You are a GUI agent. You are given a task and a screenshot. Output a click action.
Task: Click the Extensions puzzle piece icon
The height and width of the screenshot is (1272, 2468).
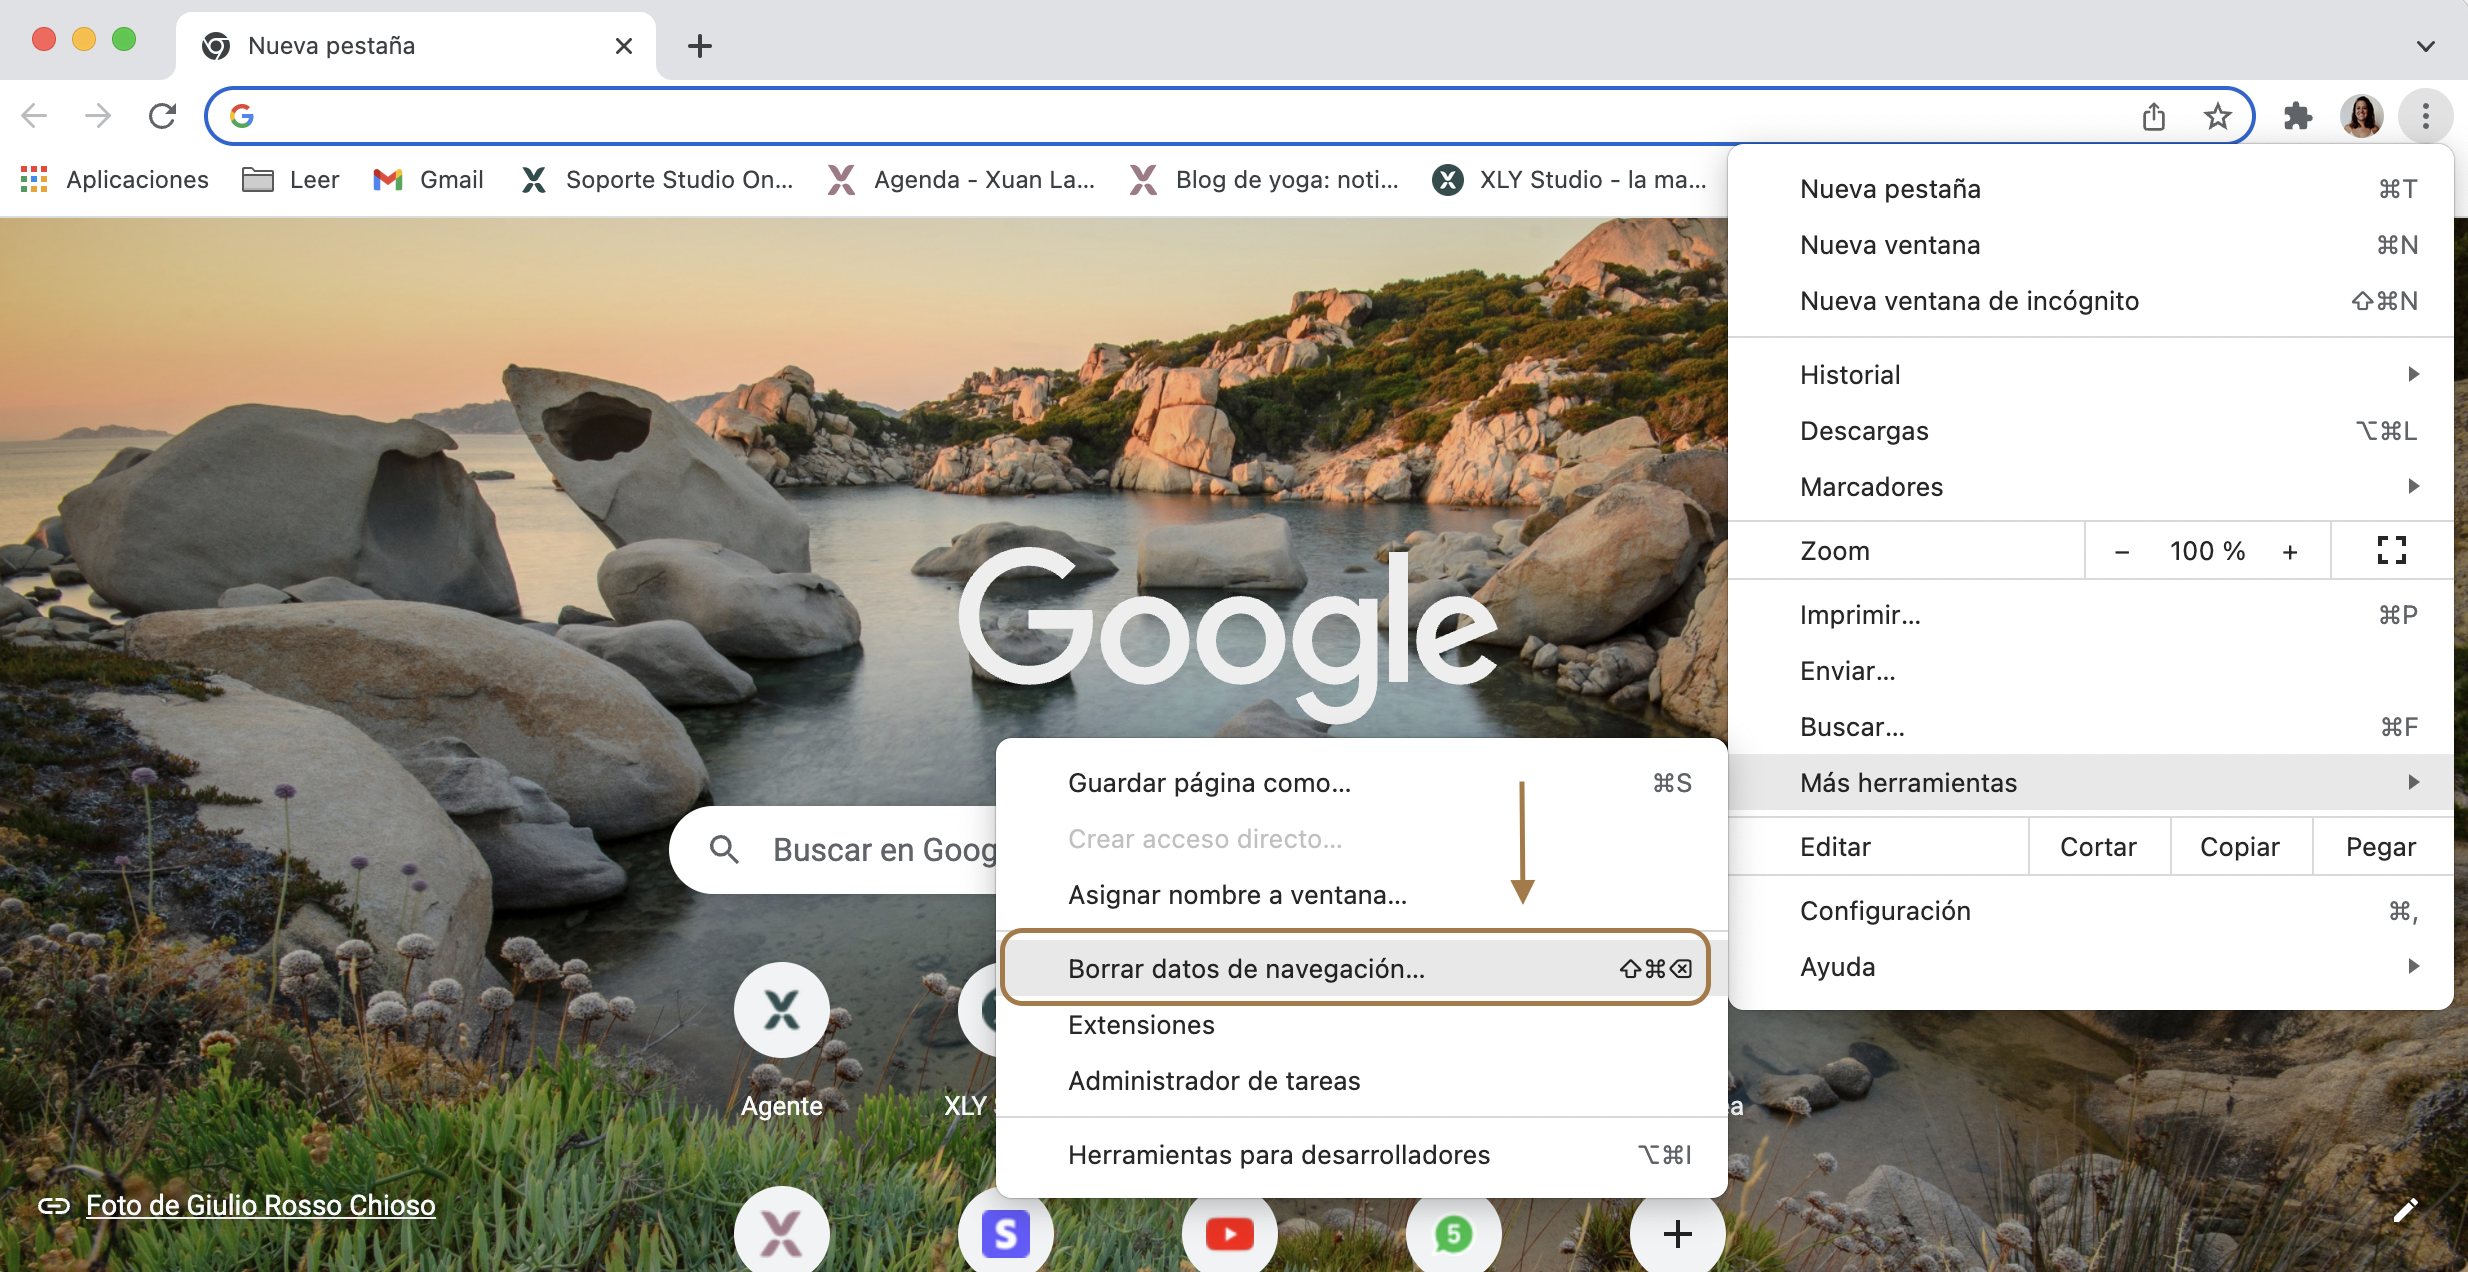[2298, 117]
